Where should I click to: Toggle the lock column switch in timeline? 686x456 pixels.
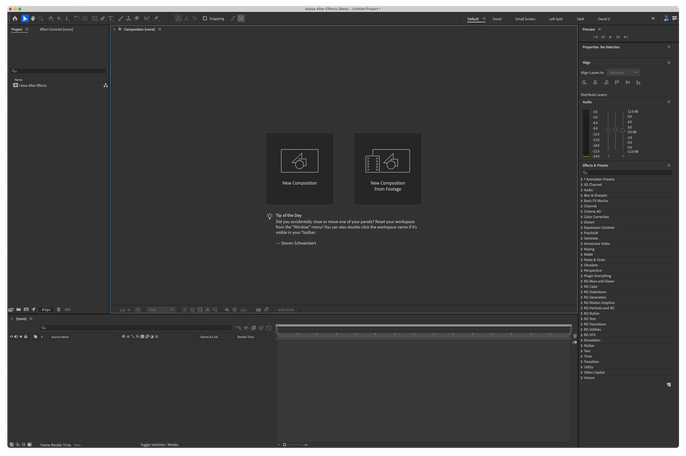tap(26, 337)
